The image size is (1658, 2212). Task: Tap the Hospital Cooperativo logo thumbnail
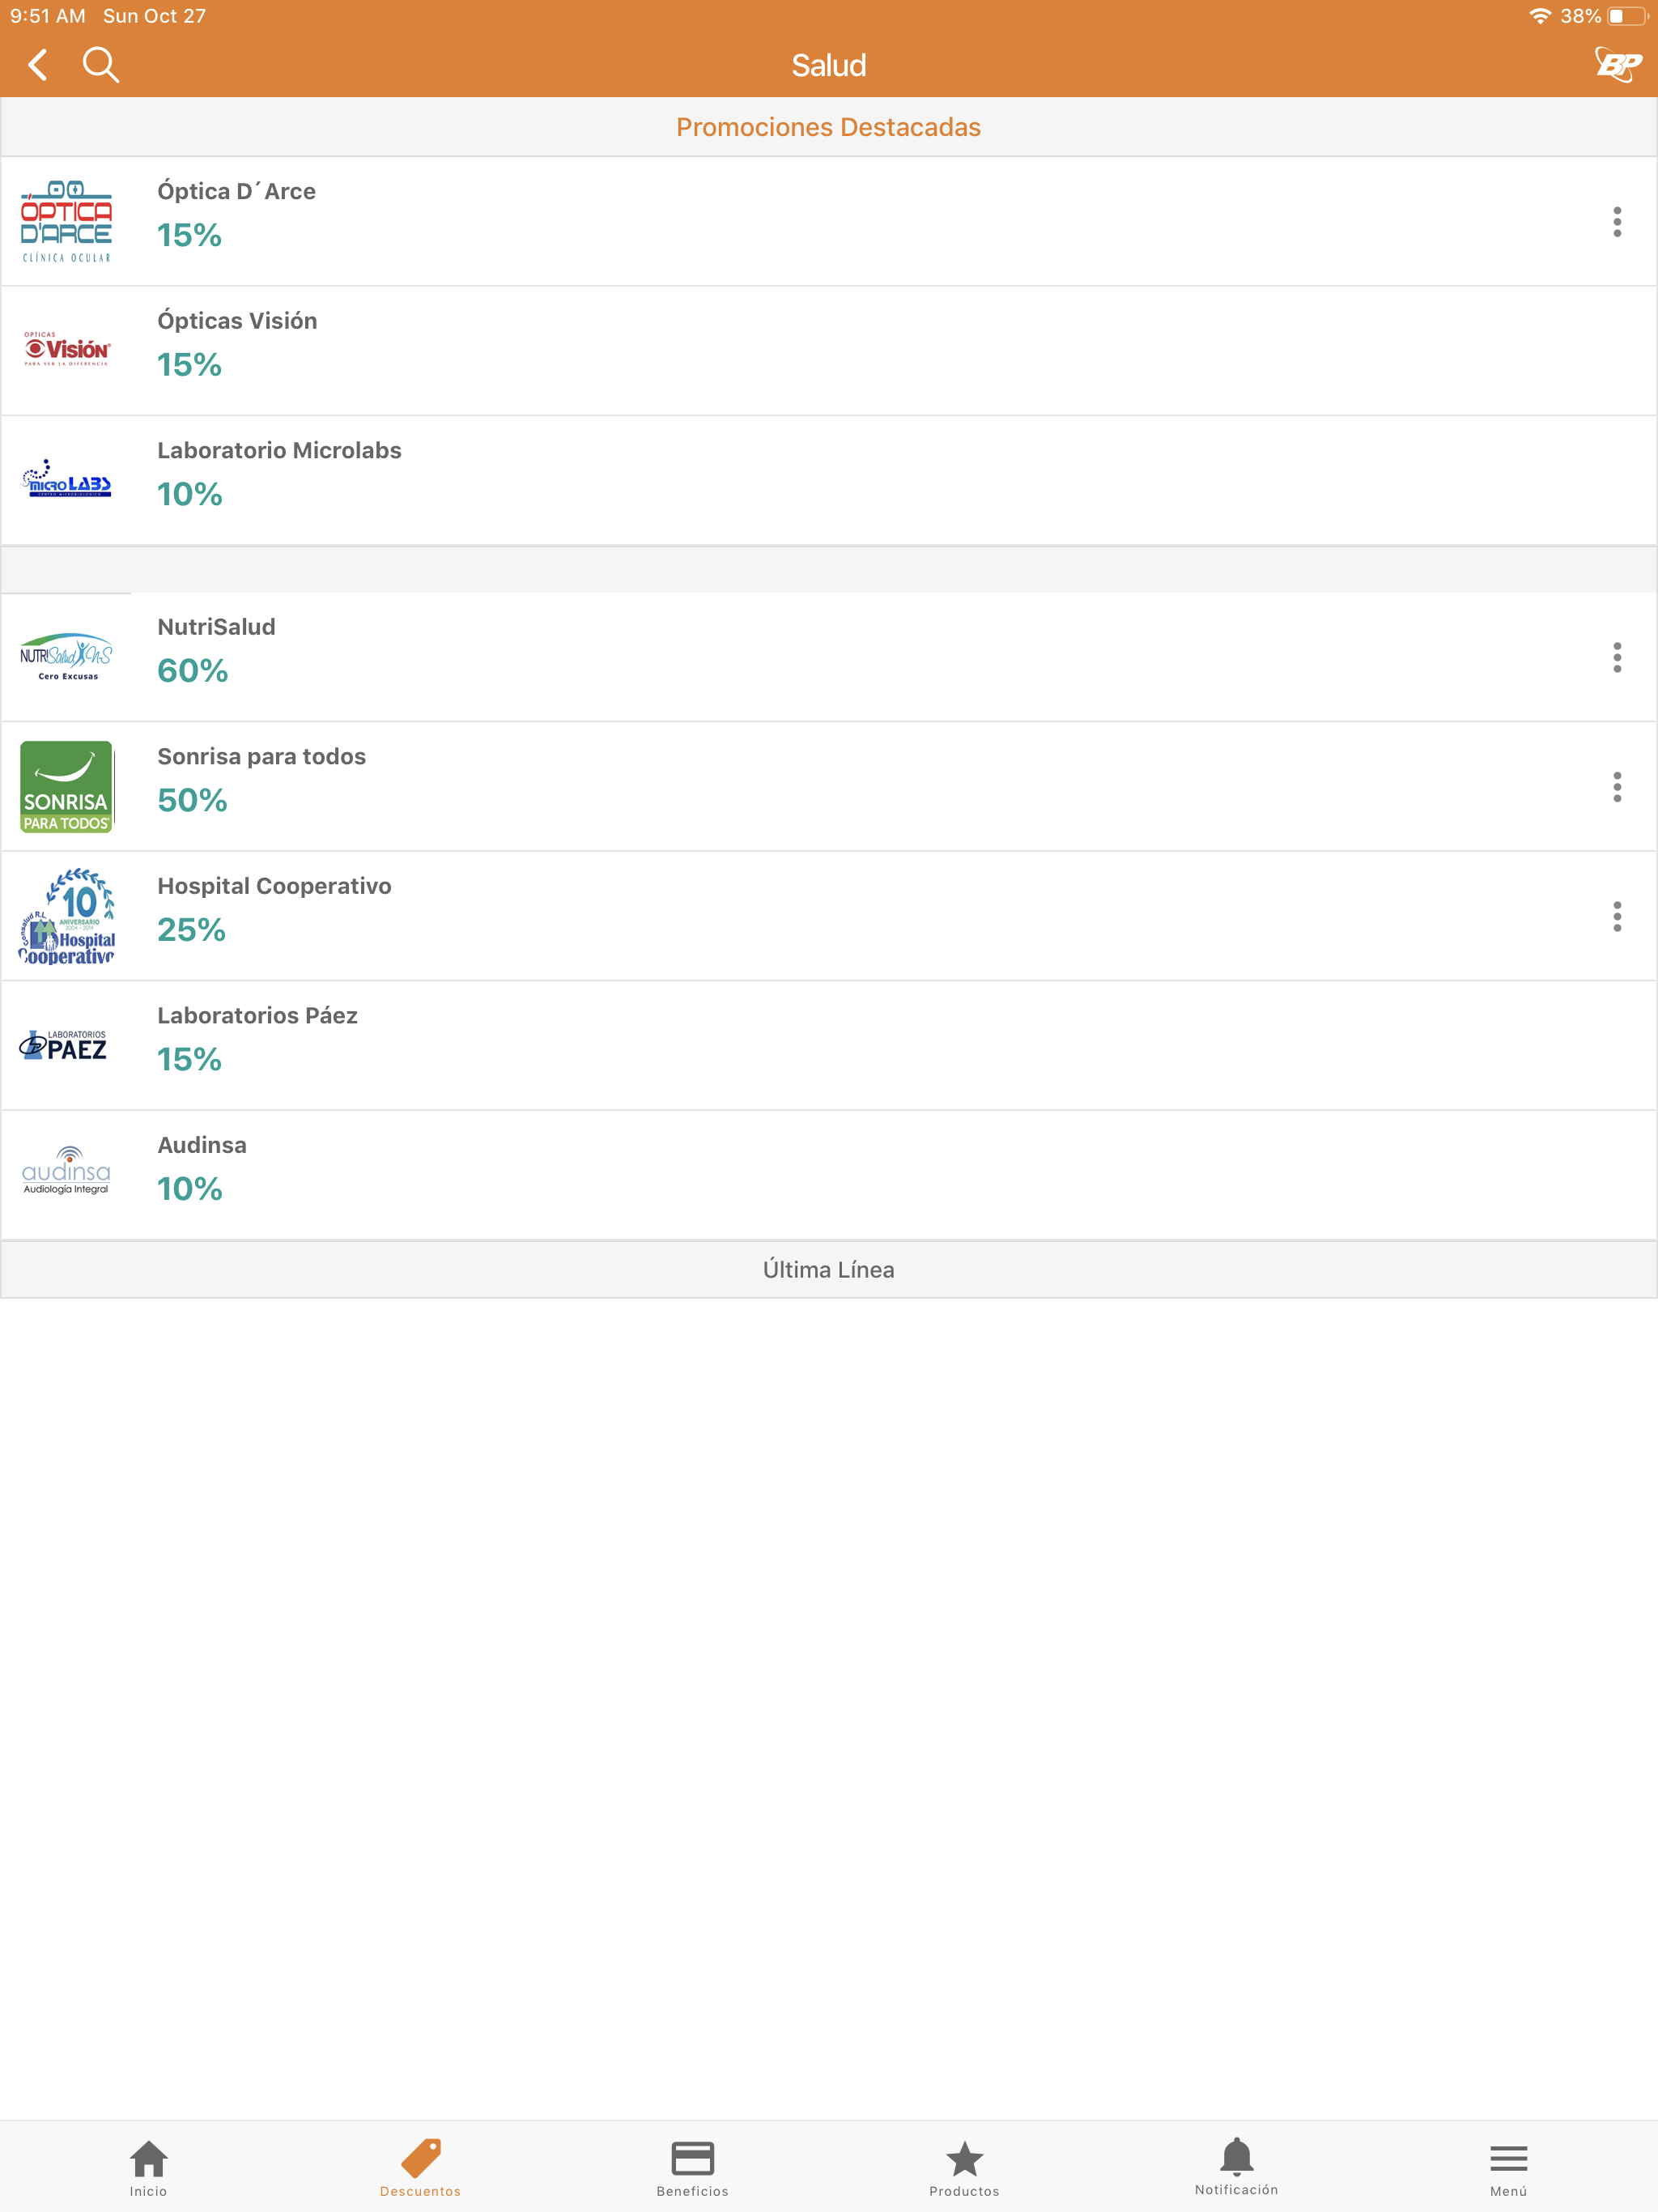point(67,916)
